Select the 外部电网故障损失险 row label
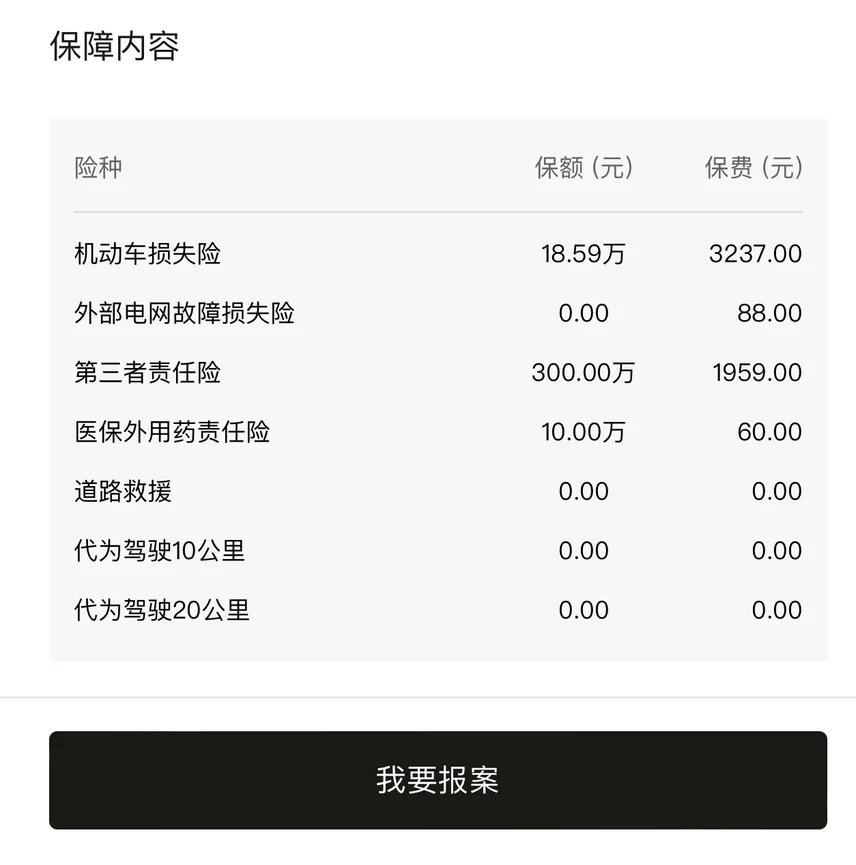Viewport: 856px width, 865px height. tap(184, 313)
